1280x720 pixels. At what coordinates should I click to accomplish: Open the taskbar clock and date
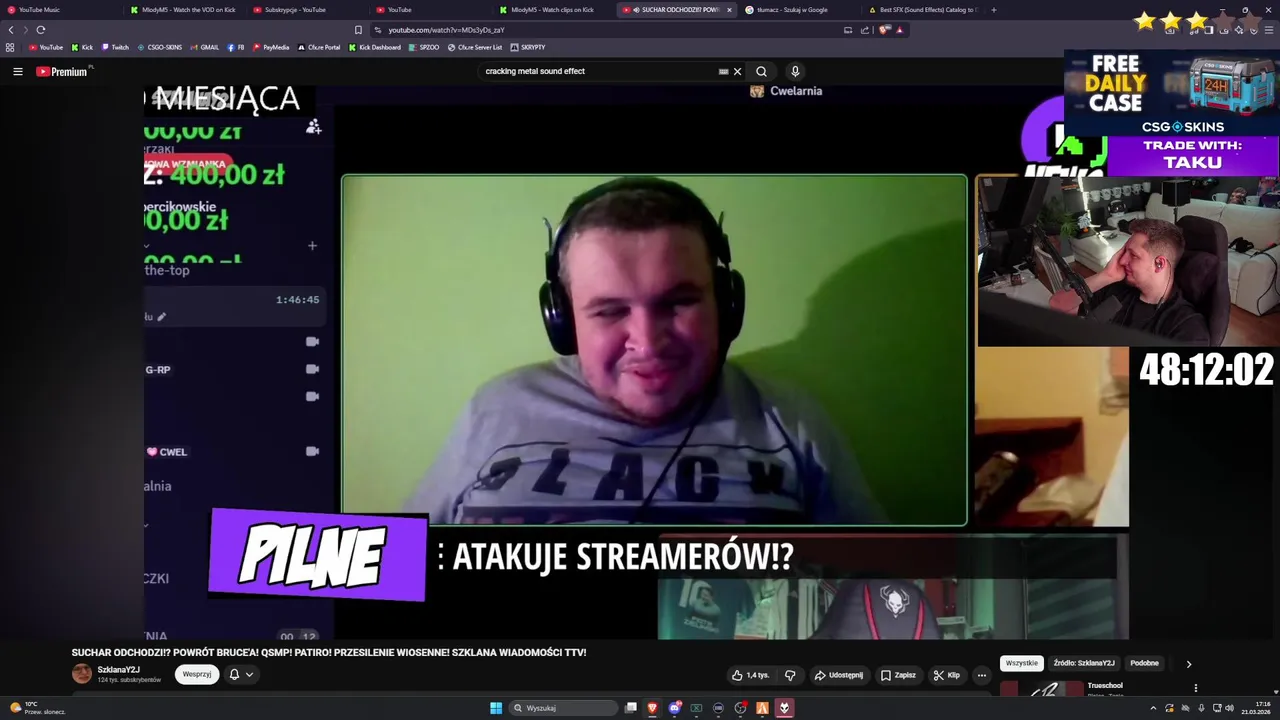tap(1256, 708)
